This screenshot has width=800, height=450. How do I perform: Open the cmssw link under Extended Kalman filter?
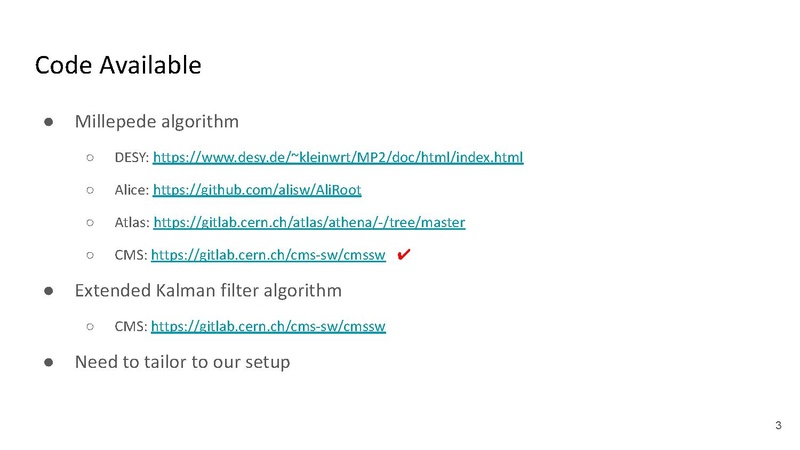point(268,326)
